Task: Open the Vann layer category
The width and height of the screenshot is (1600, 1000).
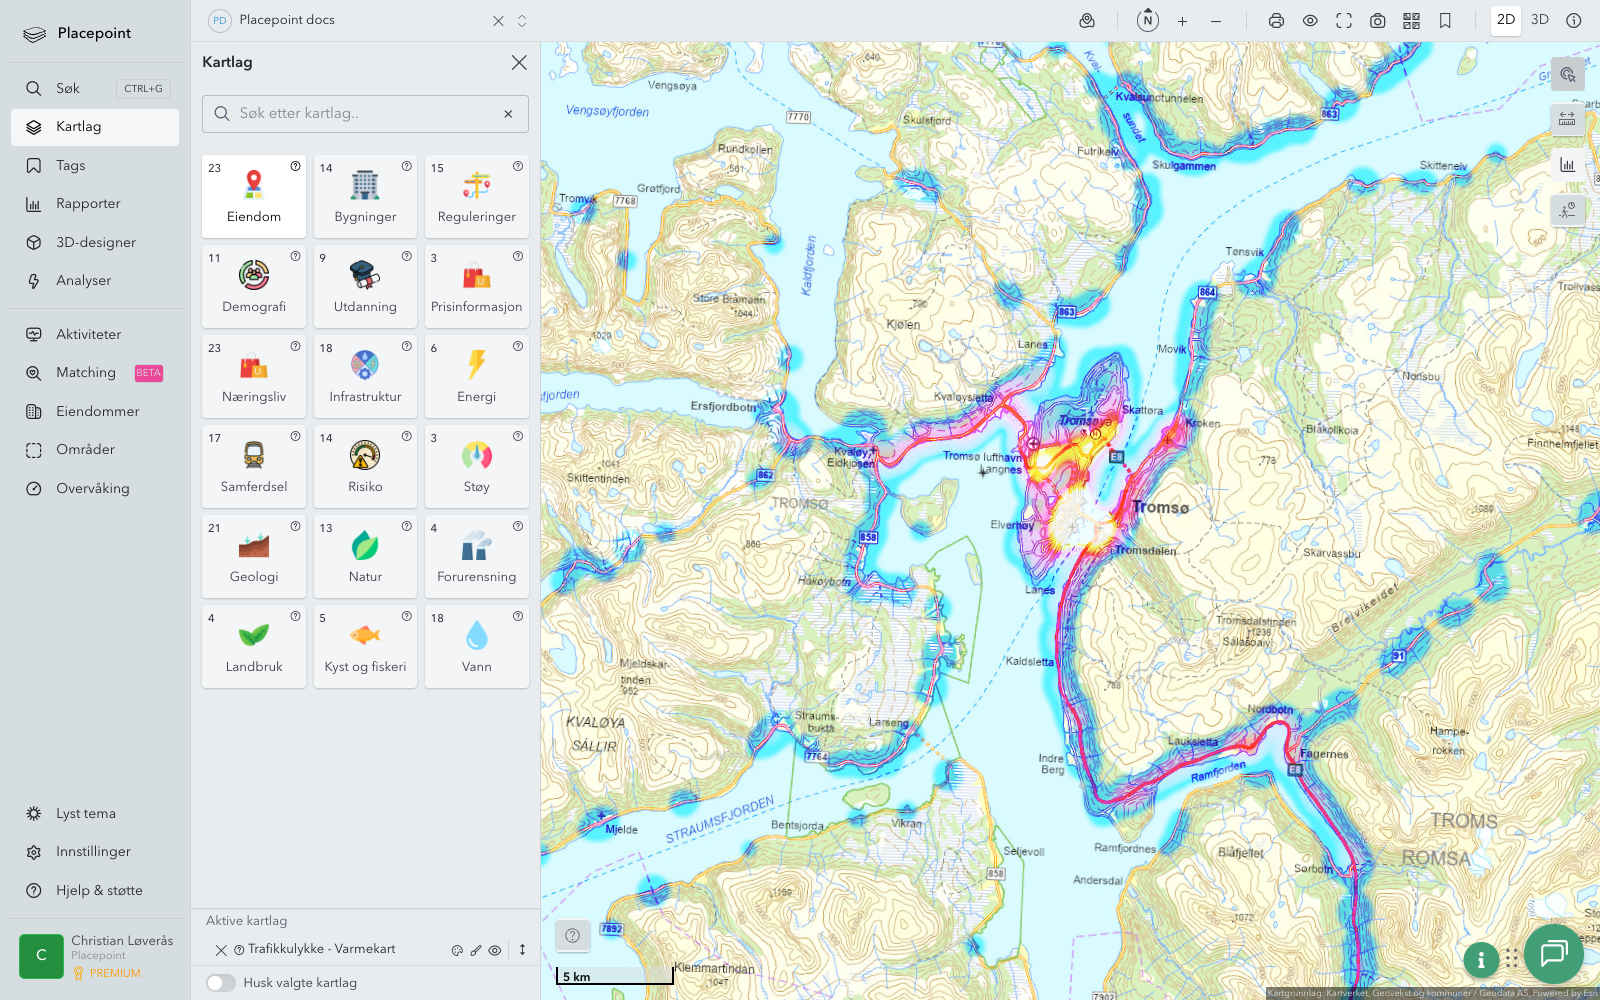Action: tap(477, 646)
